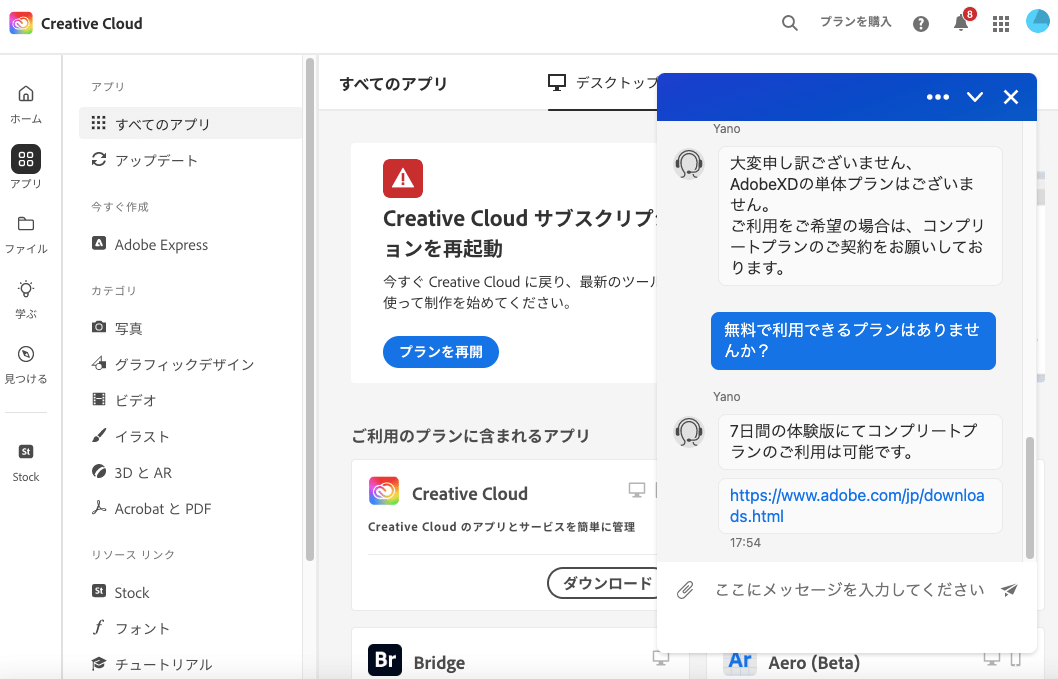This screenshot has height=679, width=1058.
Task: Open the help question mark icon
Action: [920, 24]
